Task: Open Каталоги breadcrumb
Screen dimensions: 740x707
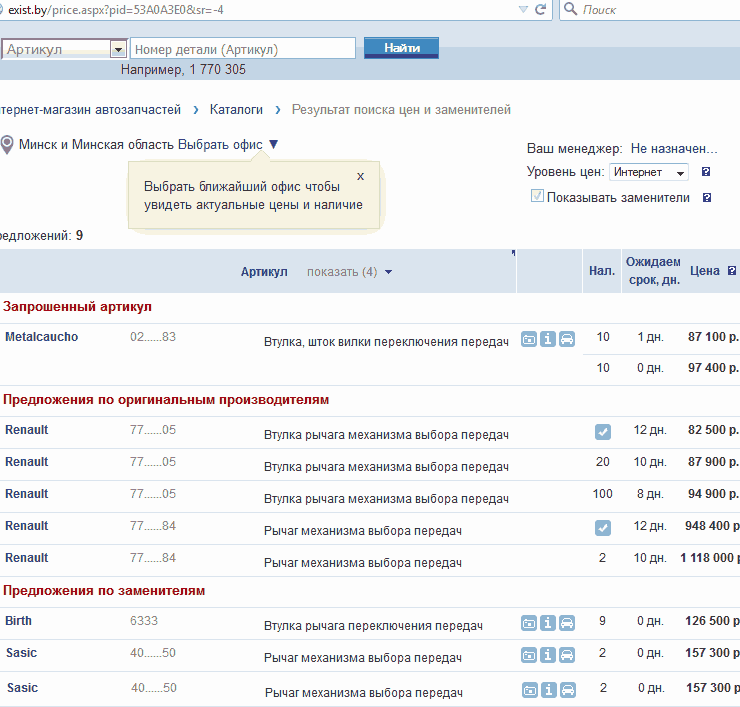Action: click(236, 109)
